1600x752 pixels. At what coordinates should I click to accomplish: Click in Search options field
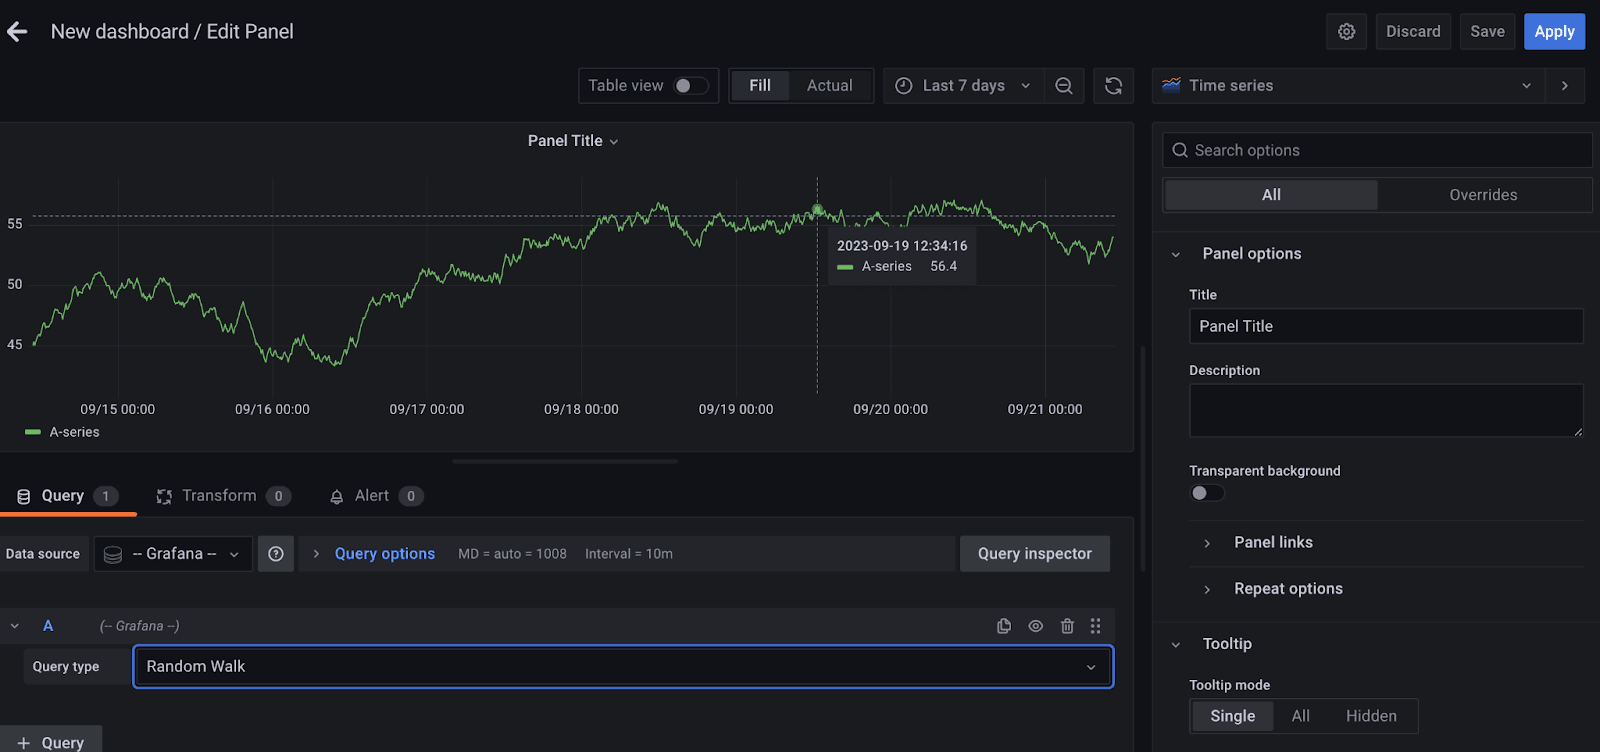tap(1377, 150)
